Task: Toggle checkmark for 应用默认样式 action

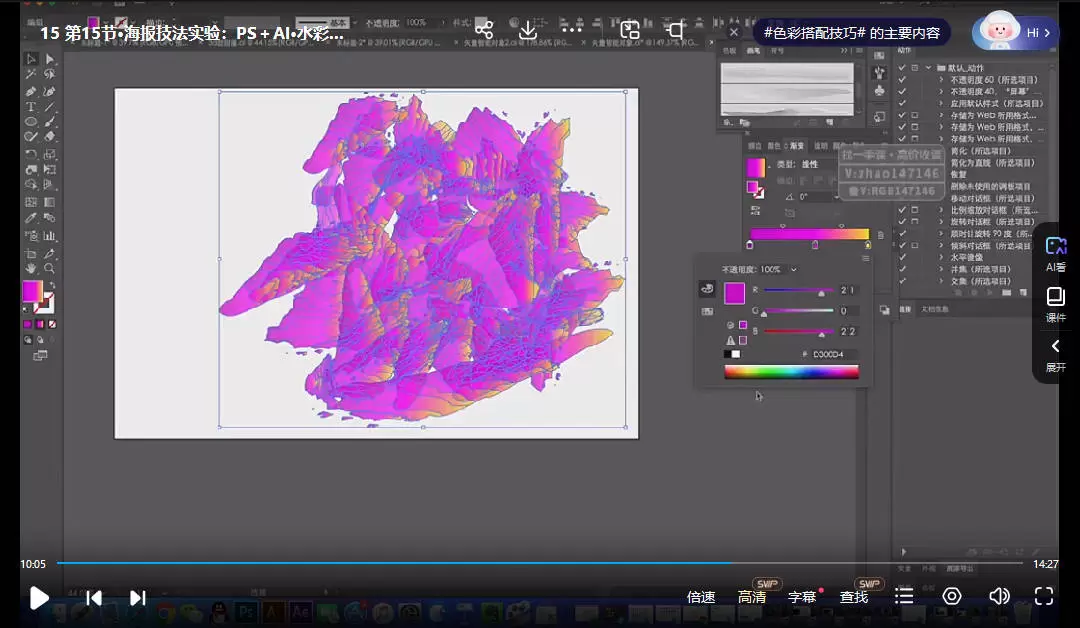Action: [x=902, y=103]
